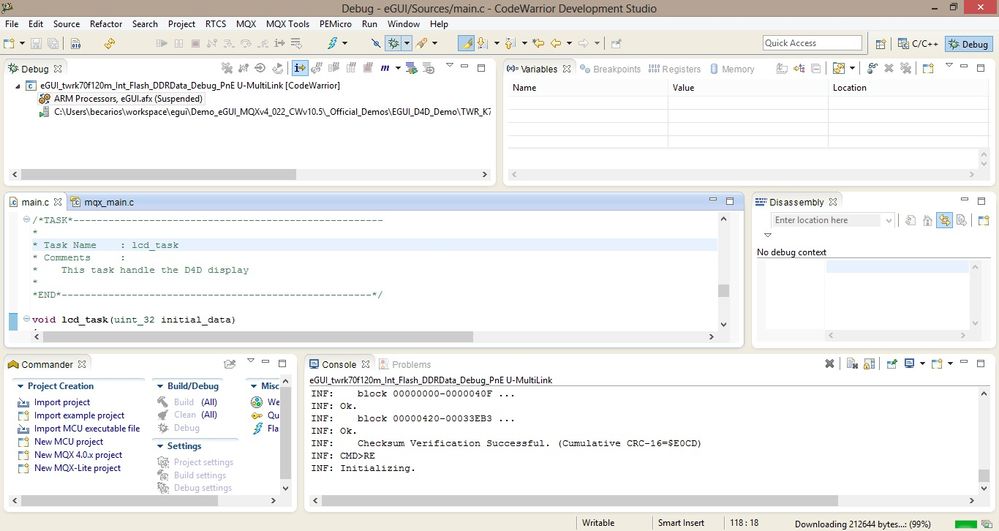Open the New file dropdown arrow
Screen dimensions: 999x531
[22, 43]
